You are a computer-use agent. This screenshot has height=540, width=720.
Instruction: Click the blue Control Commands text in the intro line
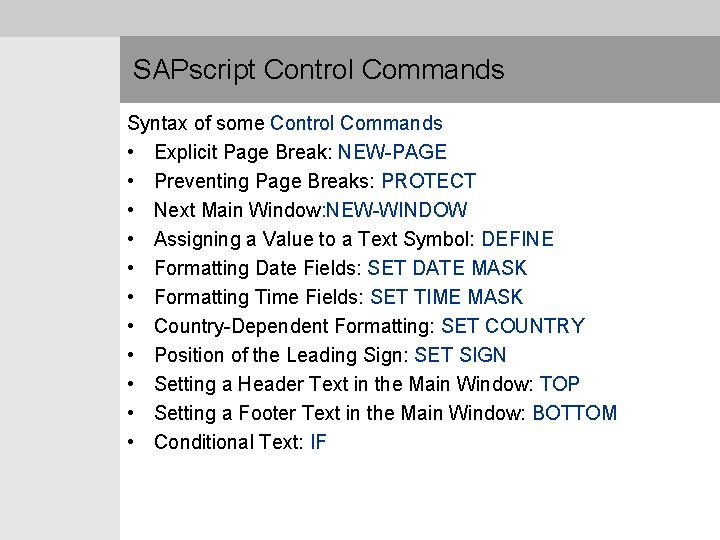click(356, 123)
